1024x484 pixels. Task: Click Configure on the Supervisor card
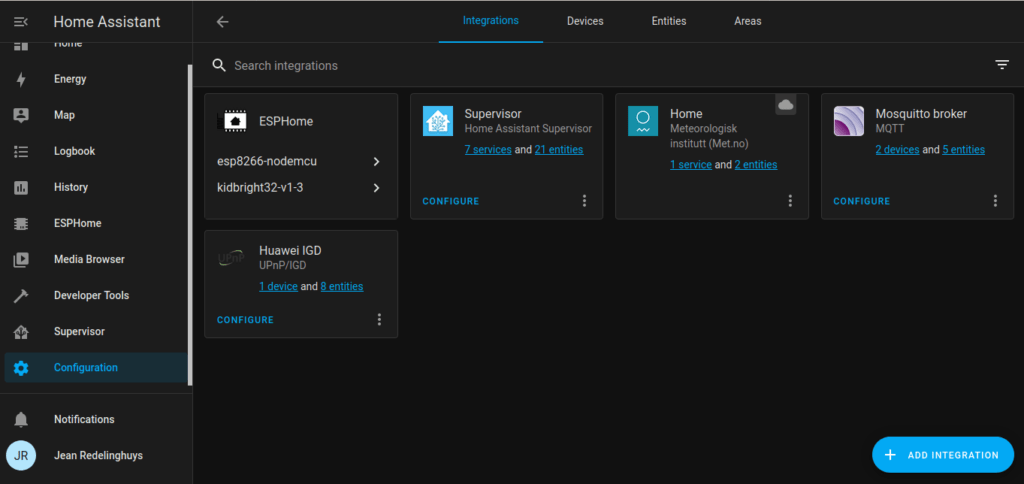click(451, 201)
